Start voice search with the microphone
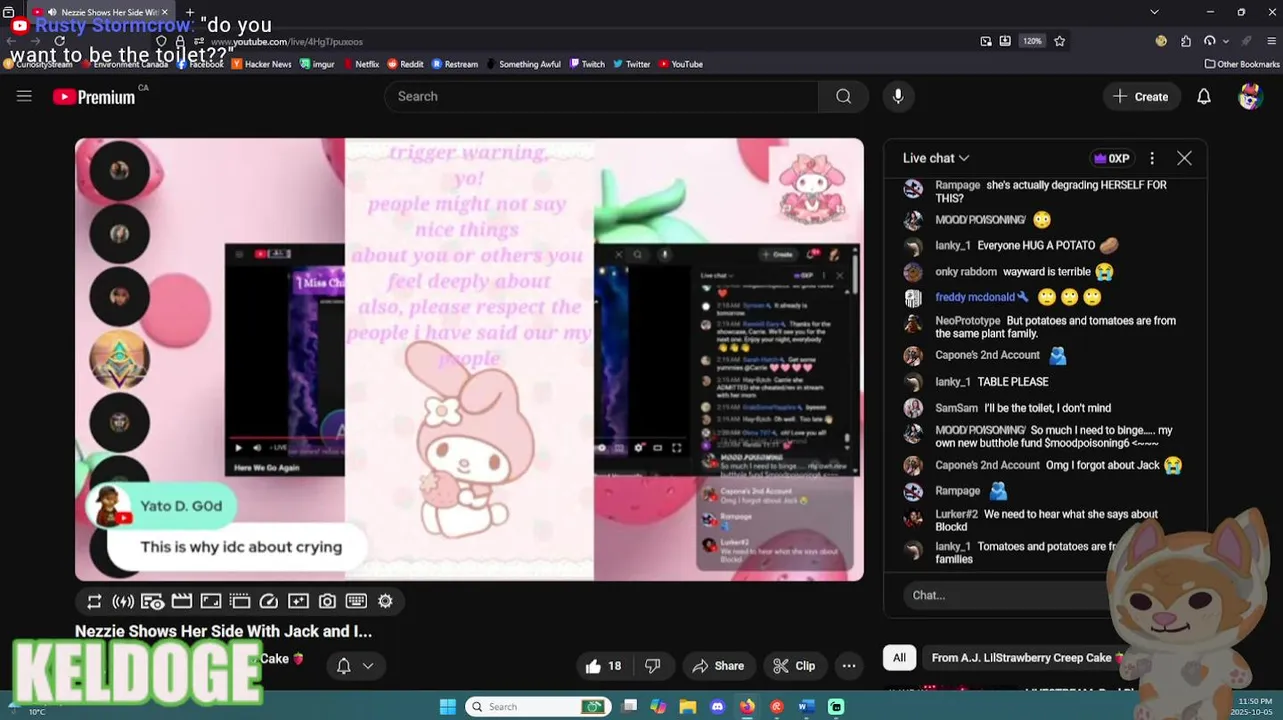Screen dimensions: 1283x720 tap(898, 96)
